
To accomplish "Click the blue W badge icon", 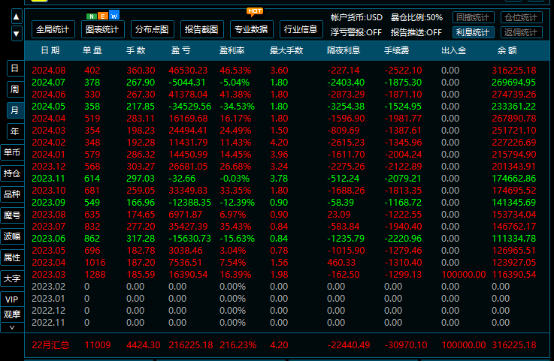I will point(114,16).
